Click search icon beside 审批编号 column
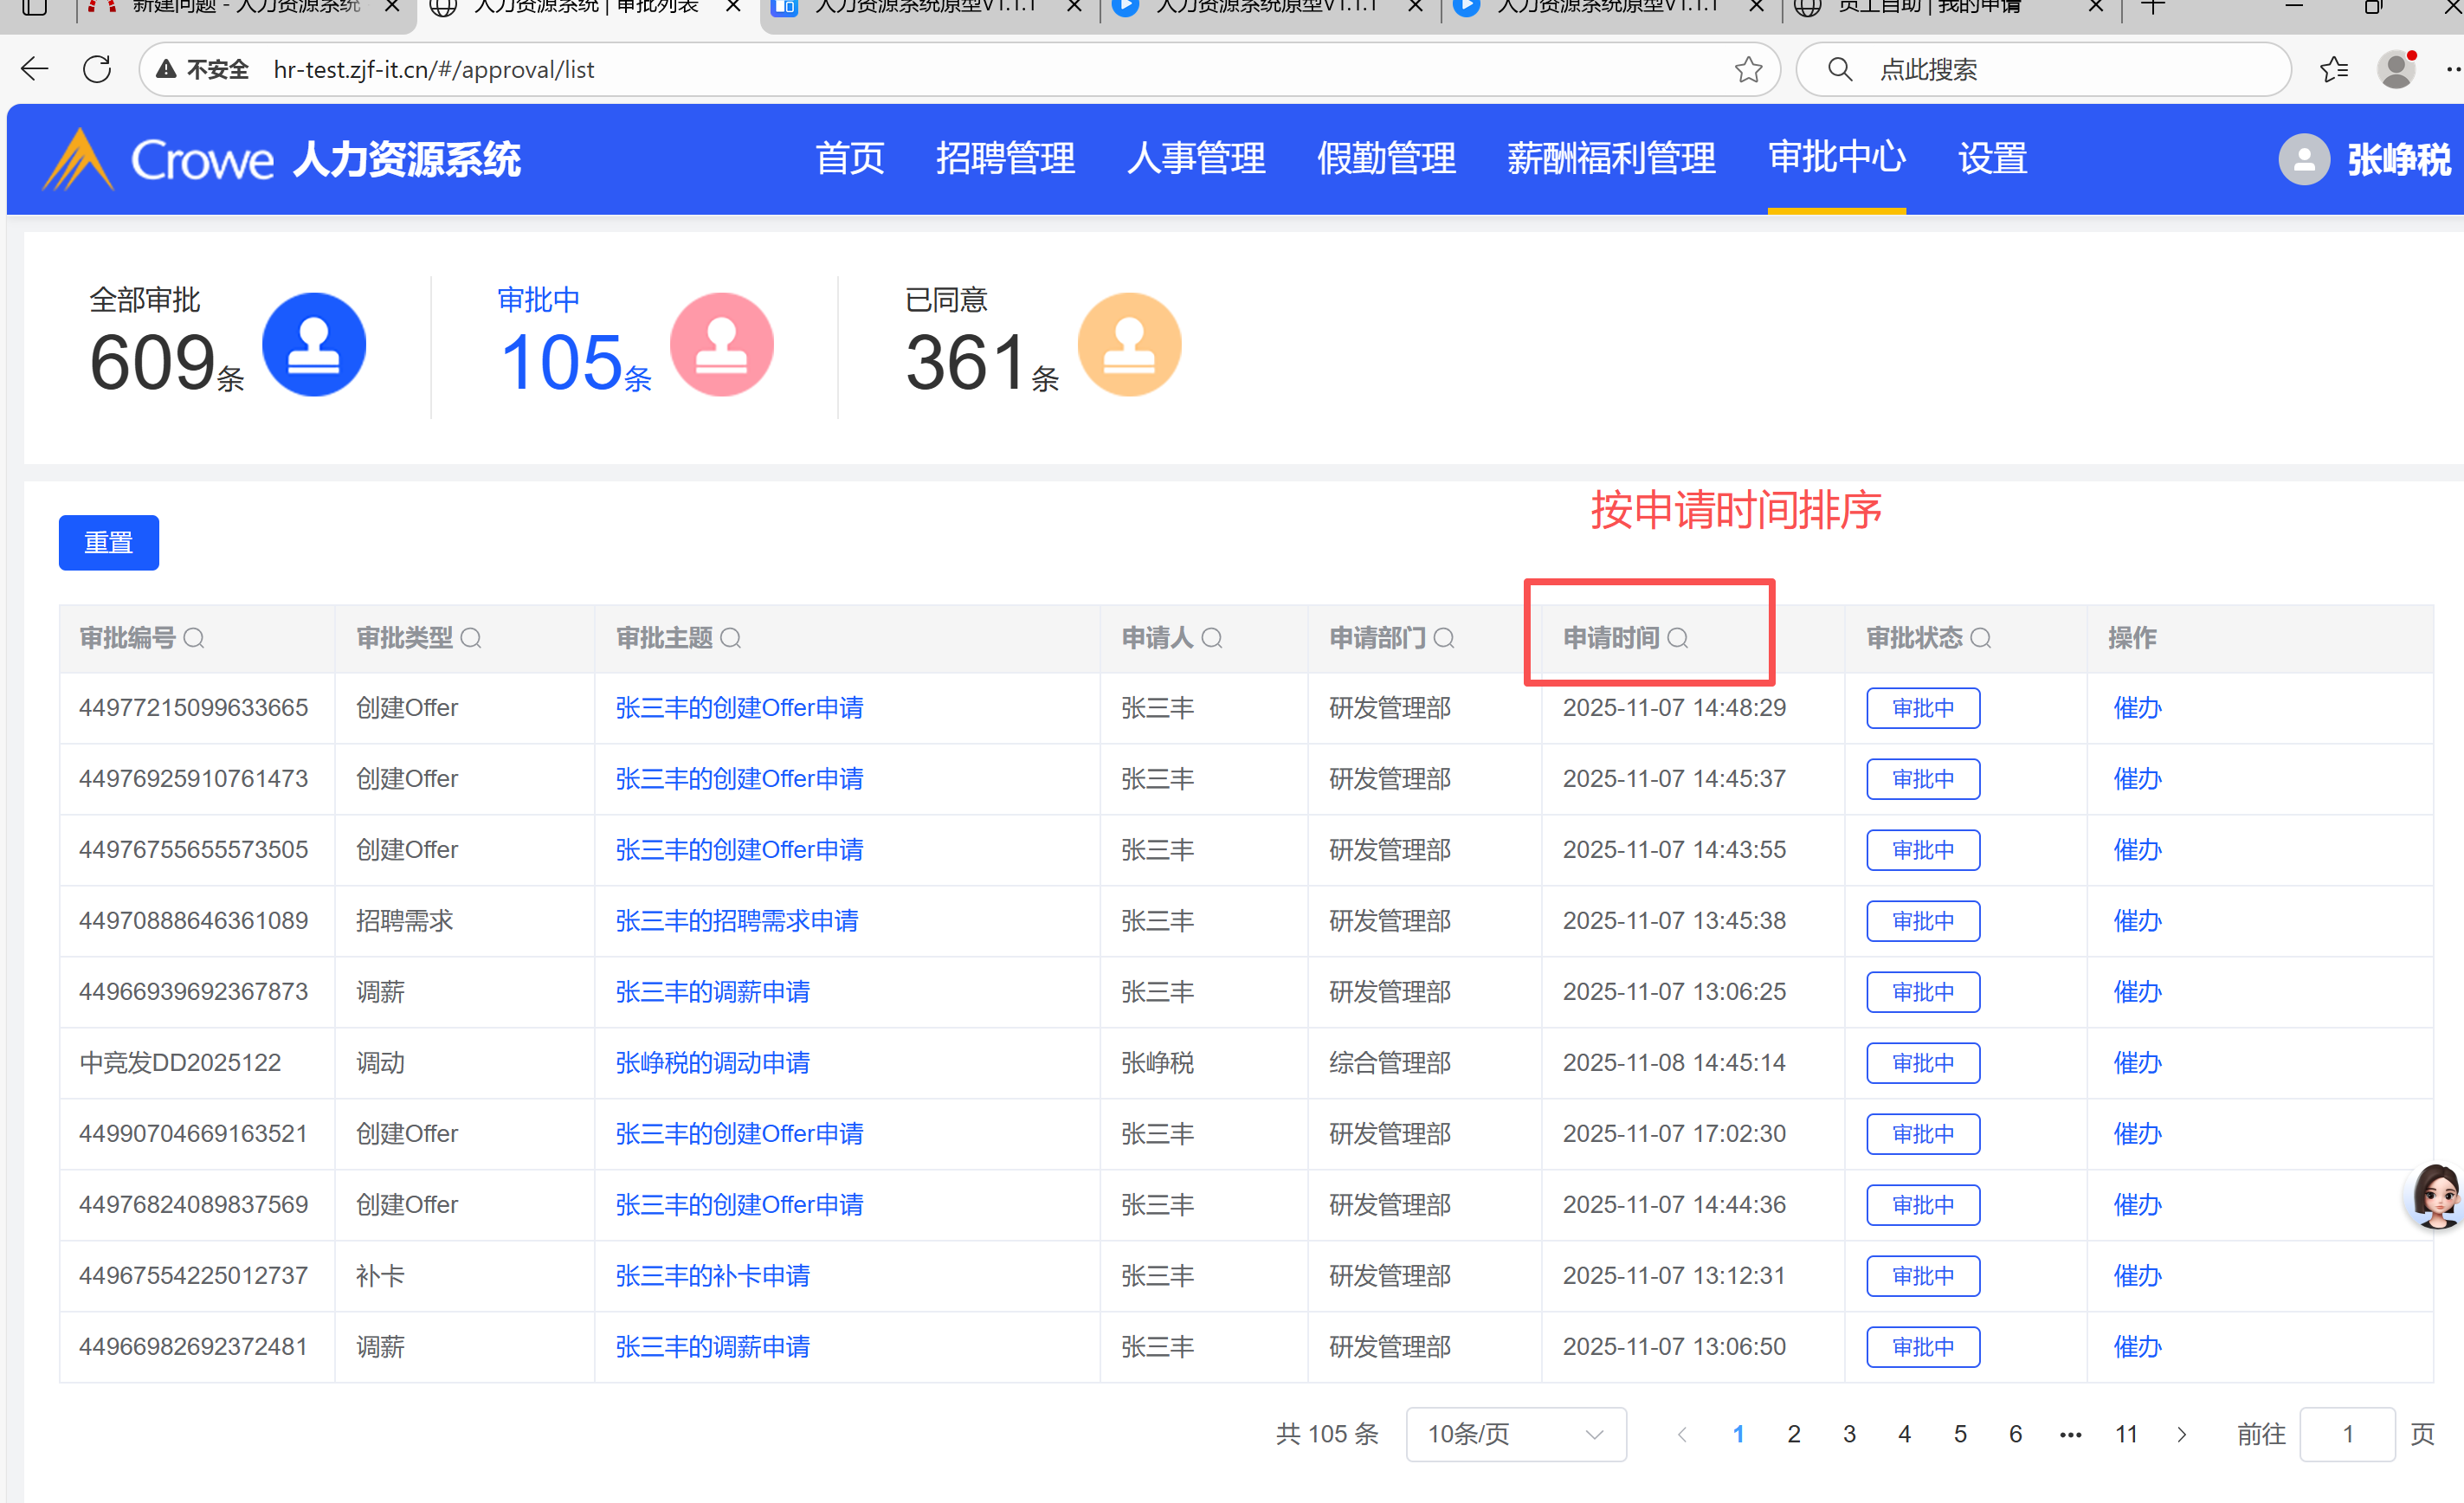This screenshot has width=2464, height=1503. tap(194, 638)
